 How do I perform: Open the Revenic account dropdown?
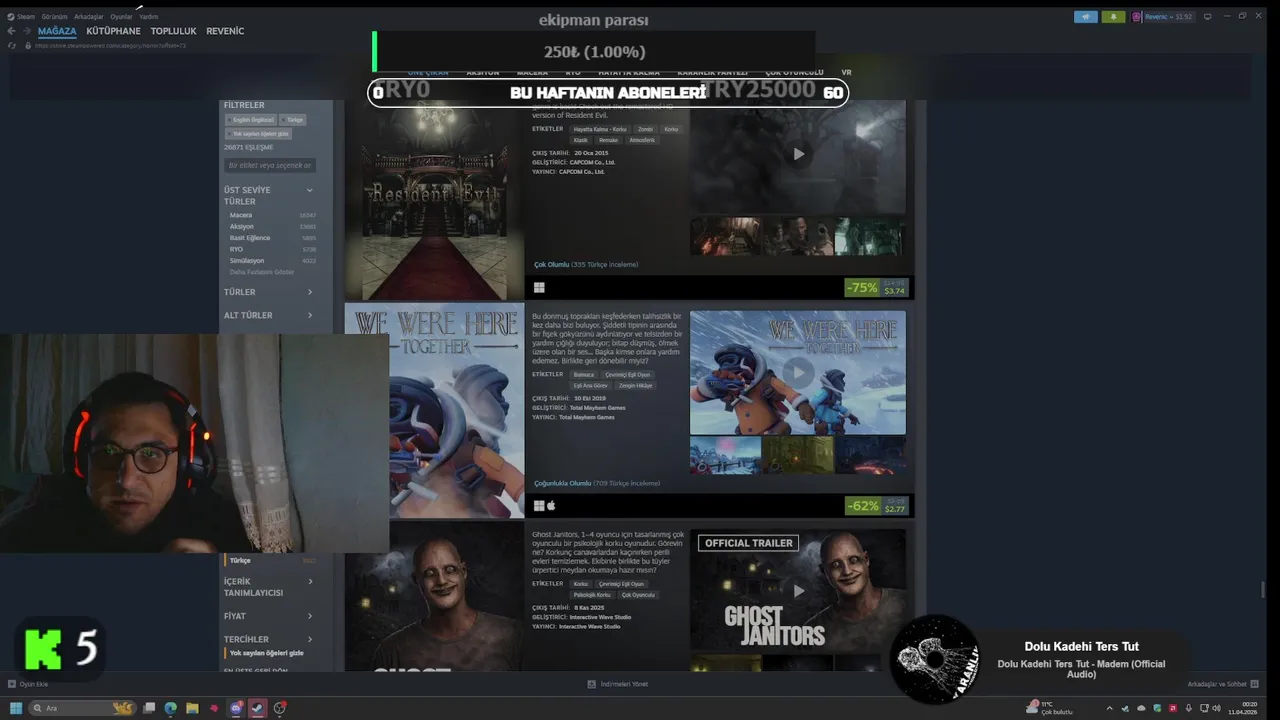[x=1169, y=17]
